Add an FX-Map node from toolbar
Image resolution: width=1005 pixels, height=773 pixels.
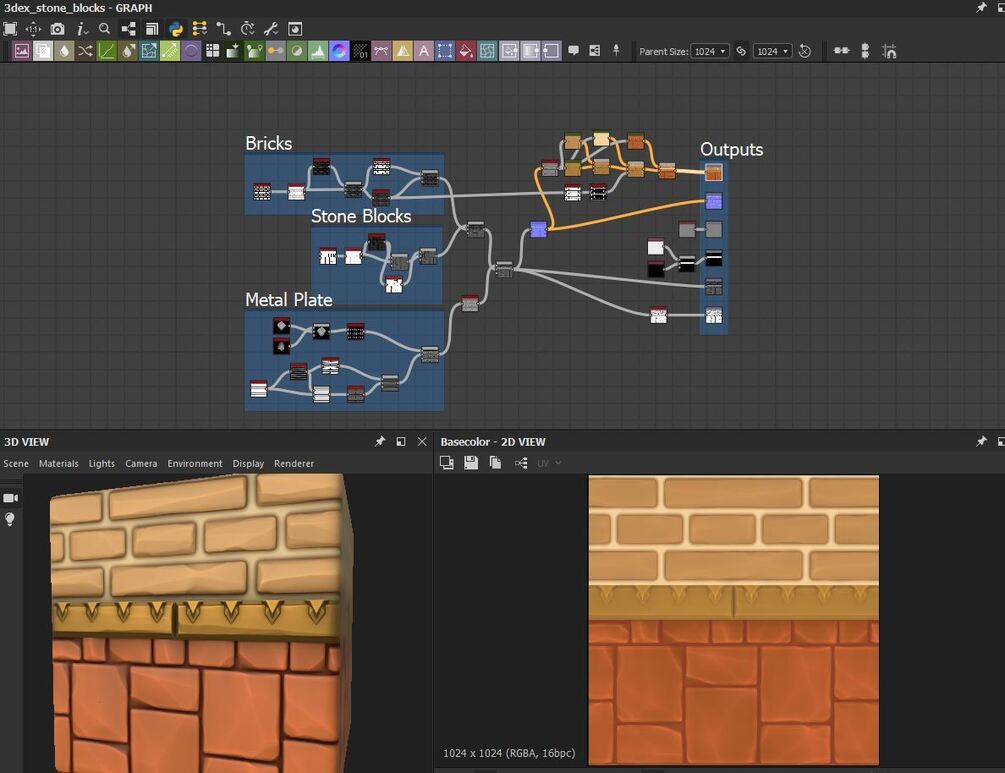click(x=212, y=51)
